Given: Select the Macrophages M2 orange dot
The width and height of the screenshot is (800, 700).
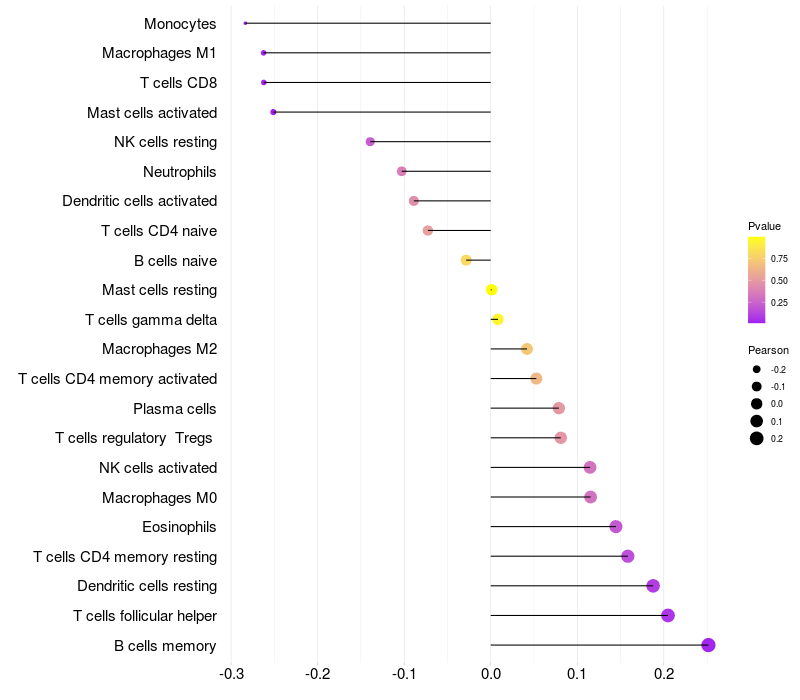Looking at the screenshot, I should [x=527, y=349].
